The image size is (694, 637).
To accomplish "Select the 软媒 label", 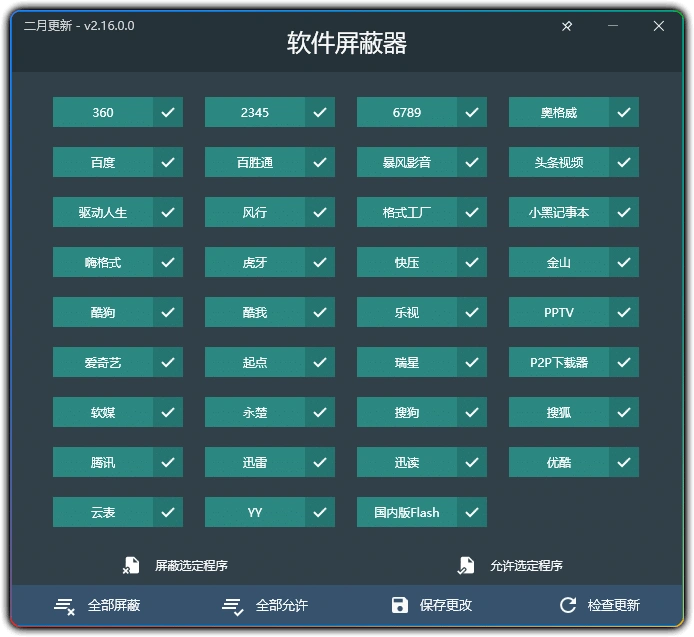I will (x=103, y=413).
